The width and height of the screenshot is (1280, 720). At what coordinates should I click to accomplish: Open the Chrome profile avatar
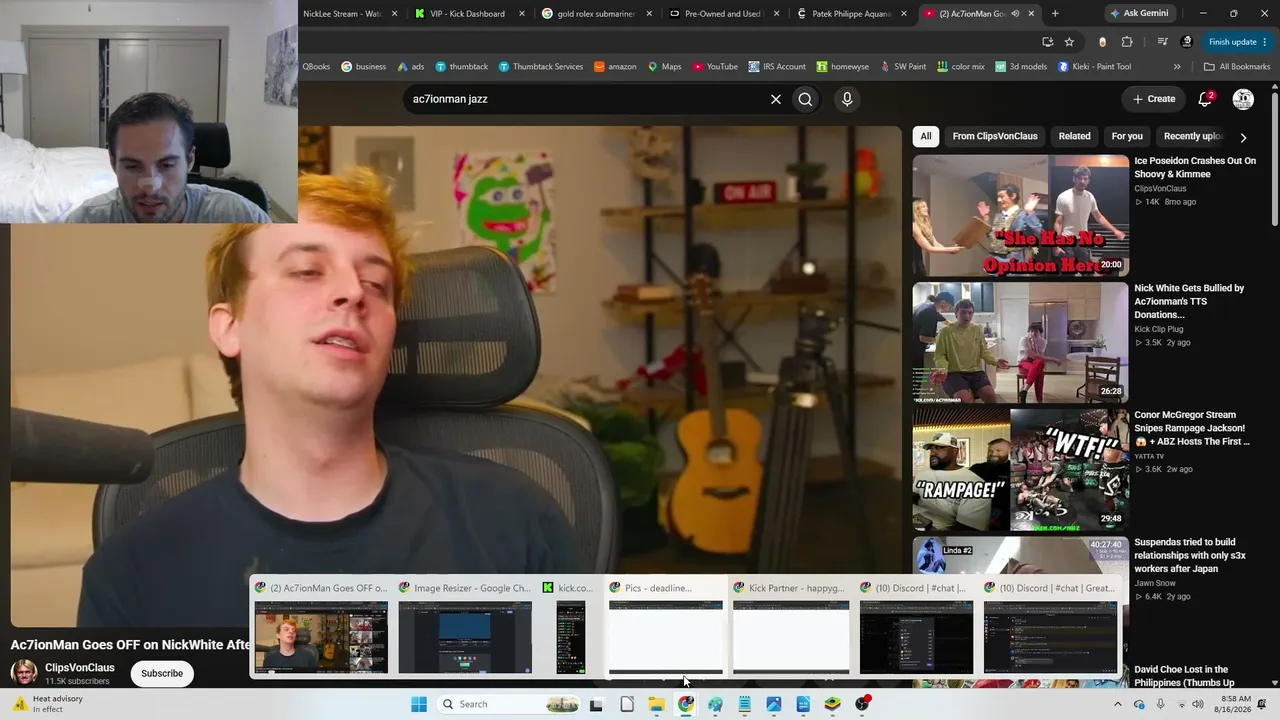[1187, 42]
